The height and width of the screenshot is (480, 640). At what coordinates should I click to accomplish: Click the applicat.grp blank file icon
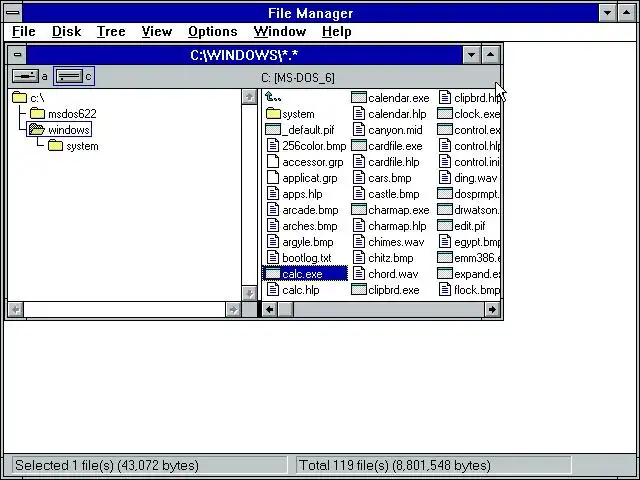273,178
